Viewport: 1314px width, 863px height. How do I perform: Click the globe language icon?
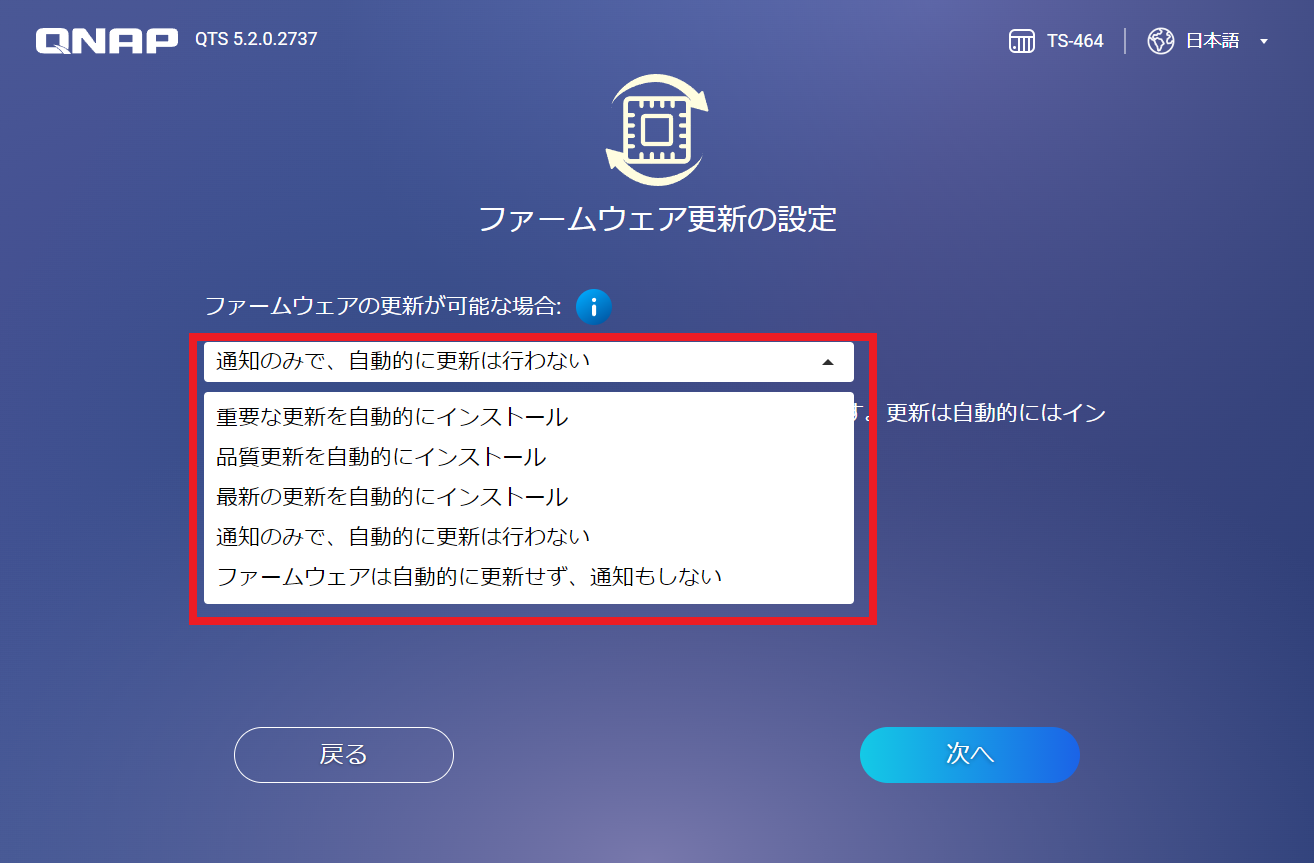click(1160, 41)
